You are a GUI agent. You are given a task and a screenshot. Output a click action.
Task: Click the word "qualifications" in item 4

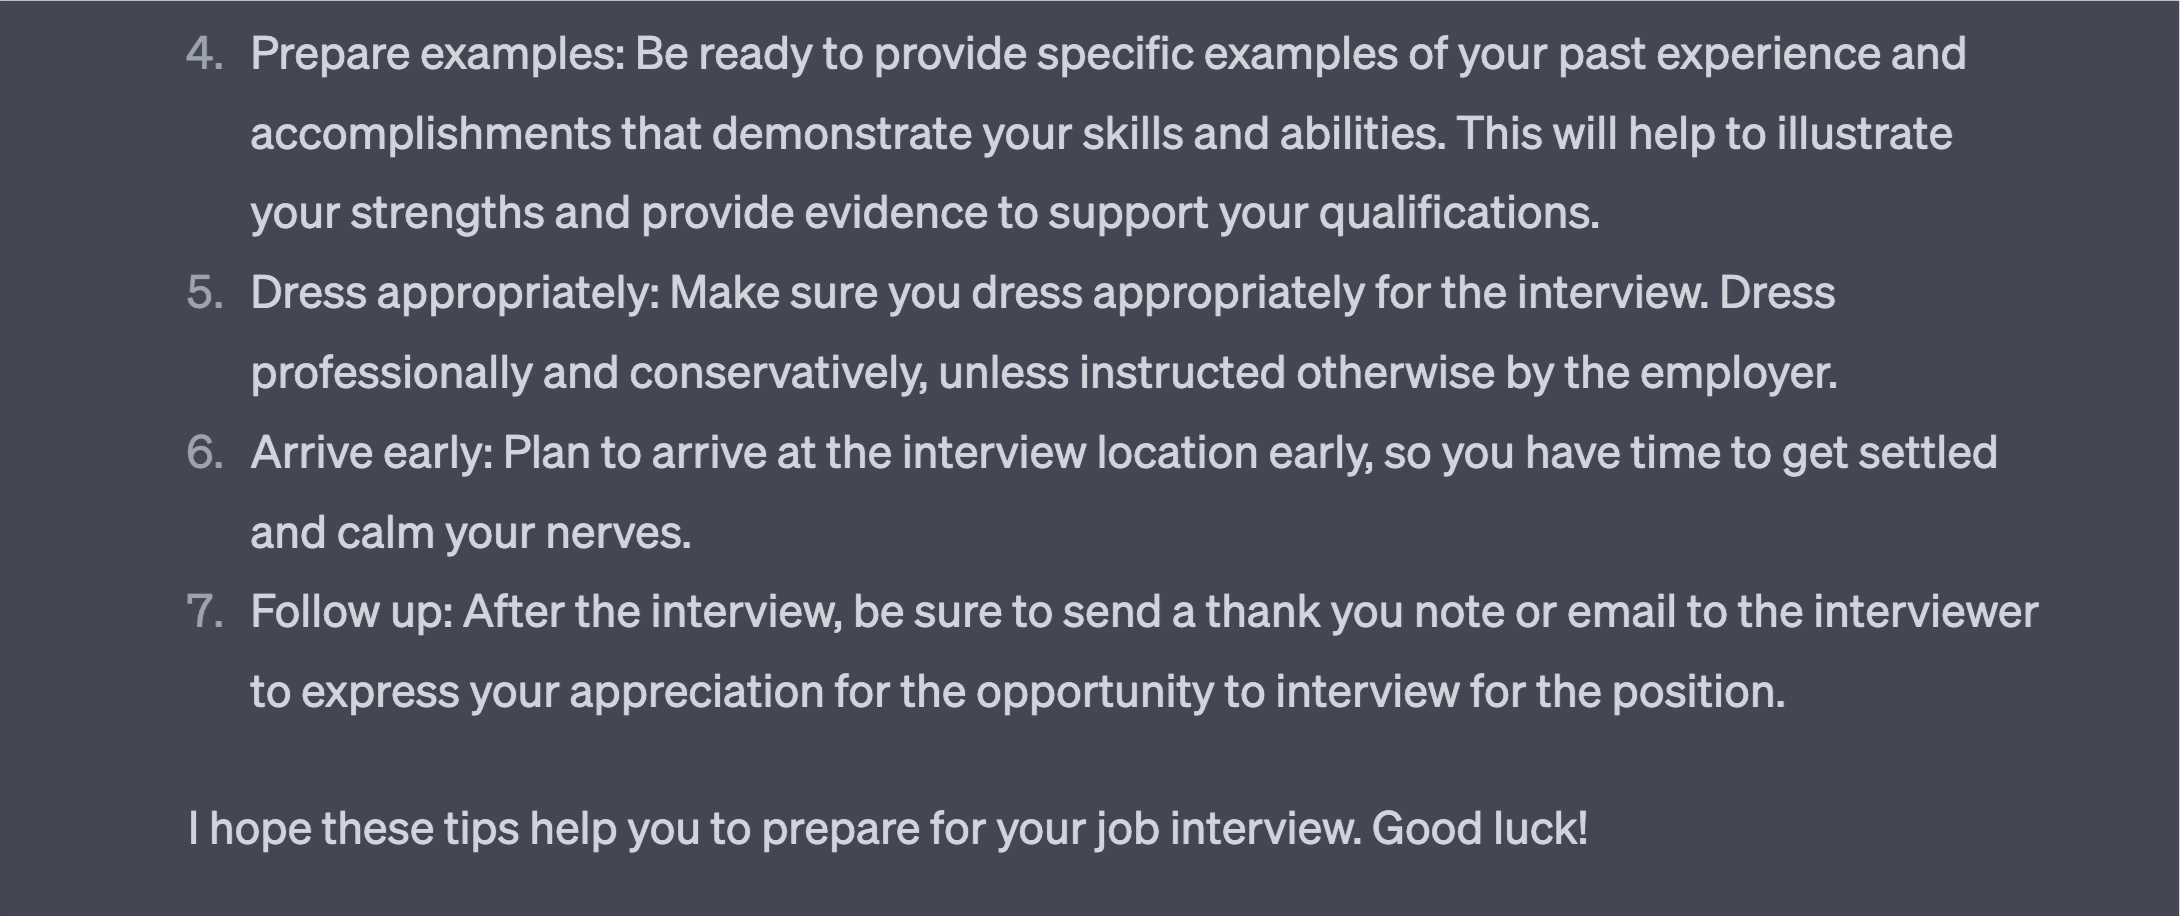point(1459,213)
